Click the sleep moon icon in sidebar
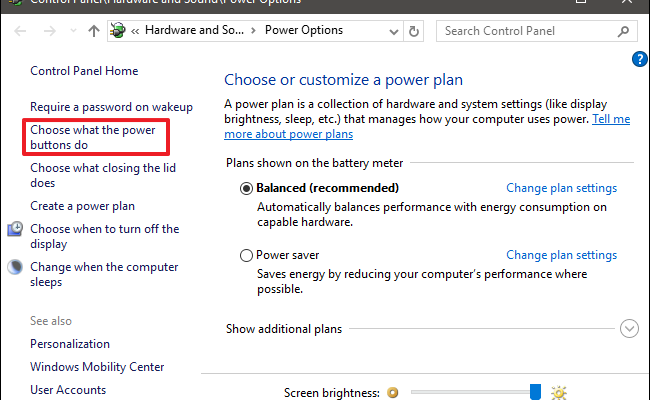The width and height of the screenshot is (650, 400). [15, 268]
